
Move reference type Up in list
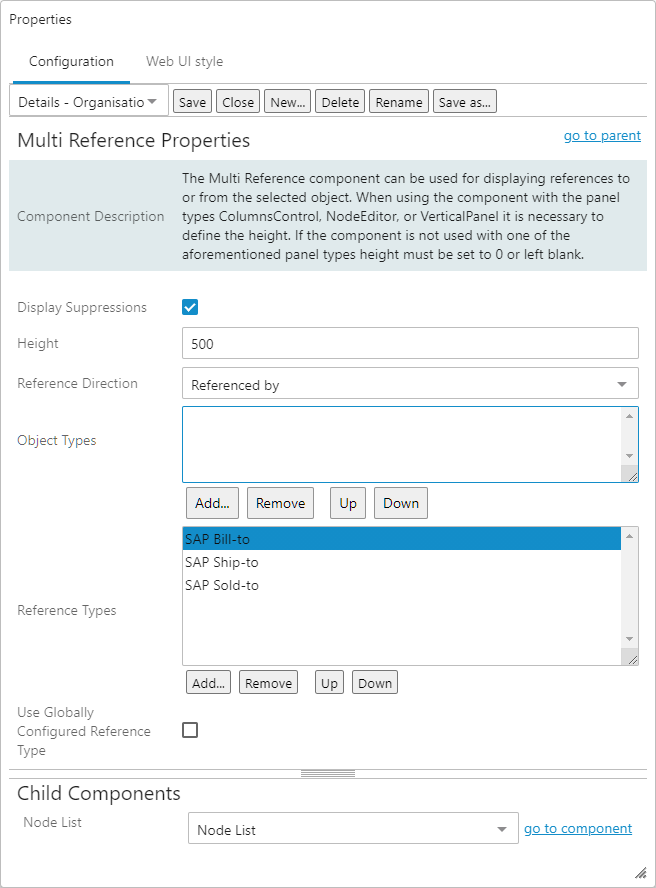328,683
